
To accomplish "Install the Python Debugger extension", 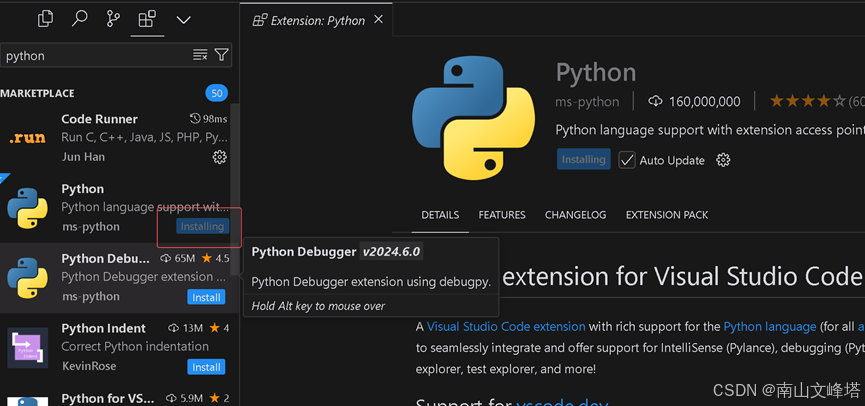I will click(x=206, y=297).
